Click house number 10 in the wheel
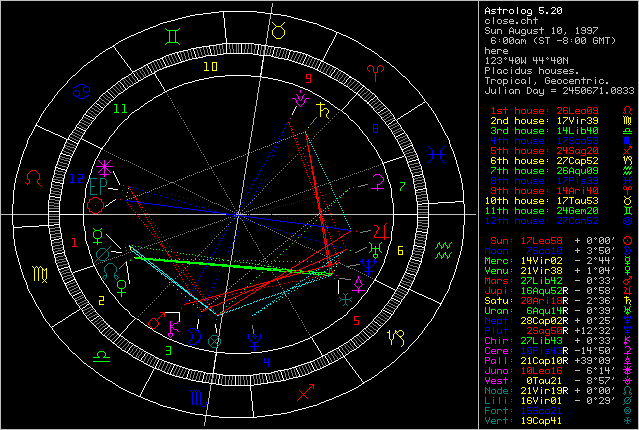 210,66
